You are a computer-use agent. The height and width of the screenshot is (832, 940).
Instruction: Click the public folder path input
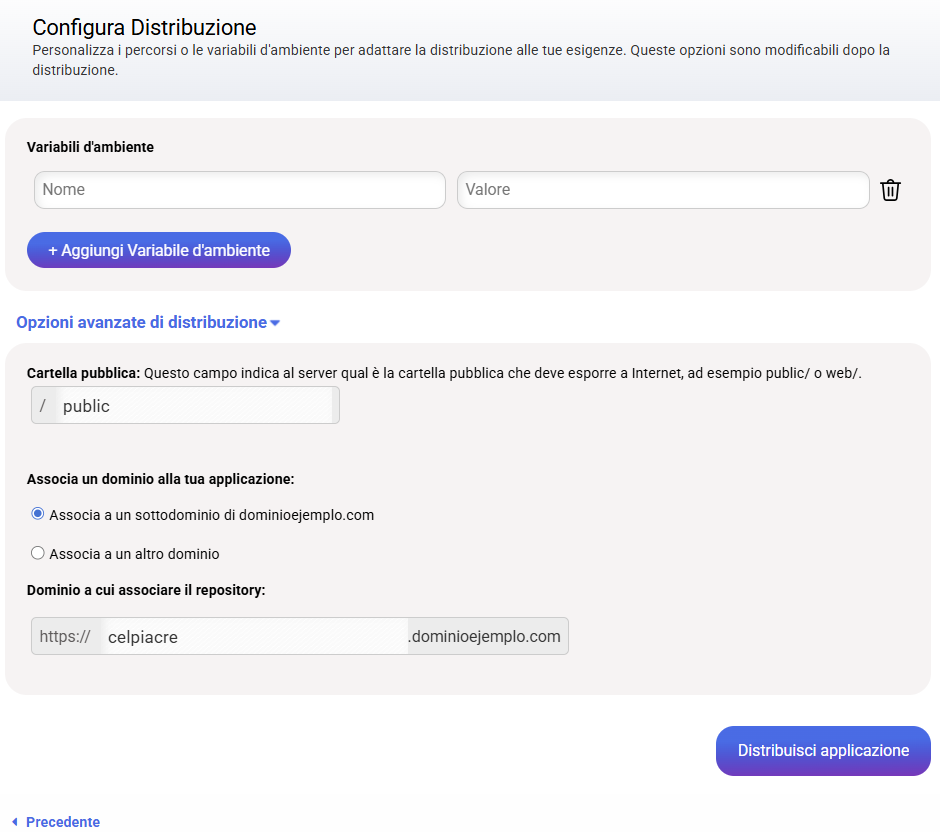pos(195,406)
